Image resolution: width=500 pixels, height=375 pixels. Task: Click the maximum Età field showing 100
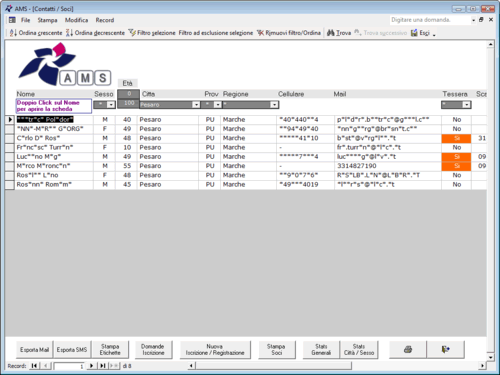(x=128, y=103)
